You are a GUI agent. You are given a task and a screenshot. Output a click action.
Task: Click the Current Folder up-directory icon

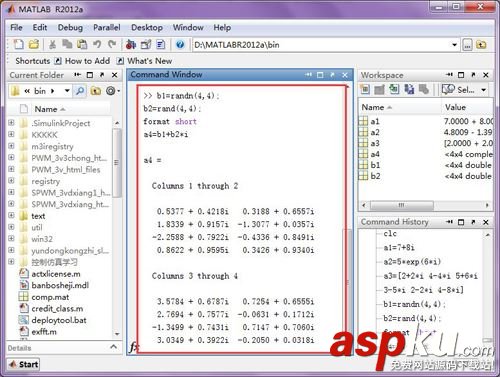click(x=96, y=91)
